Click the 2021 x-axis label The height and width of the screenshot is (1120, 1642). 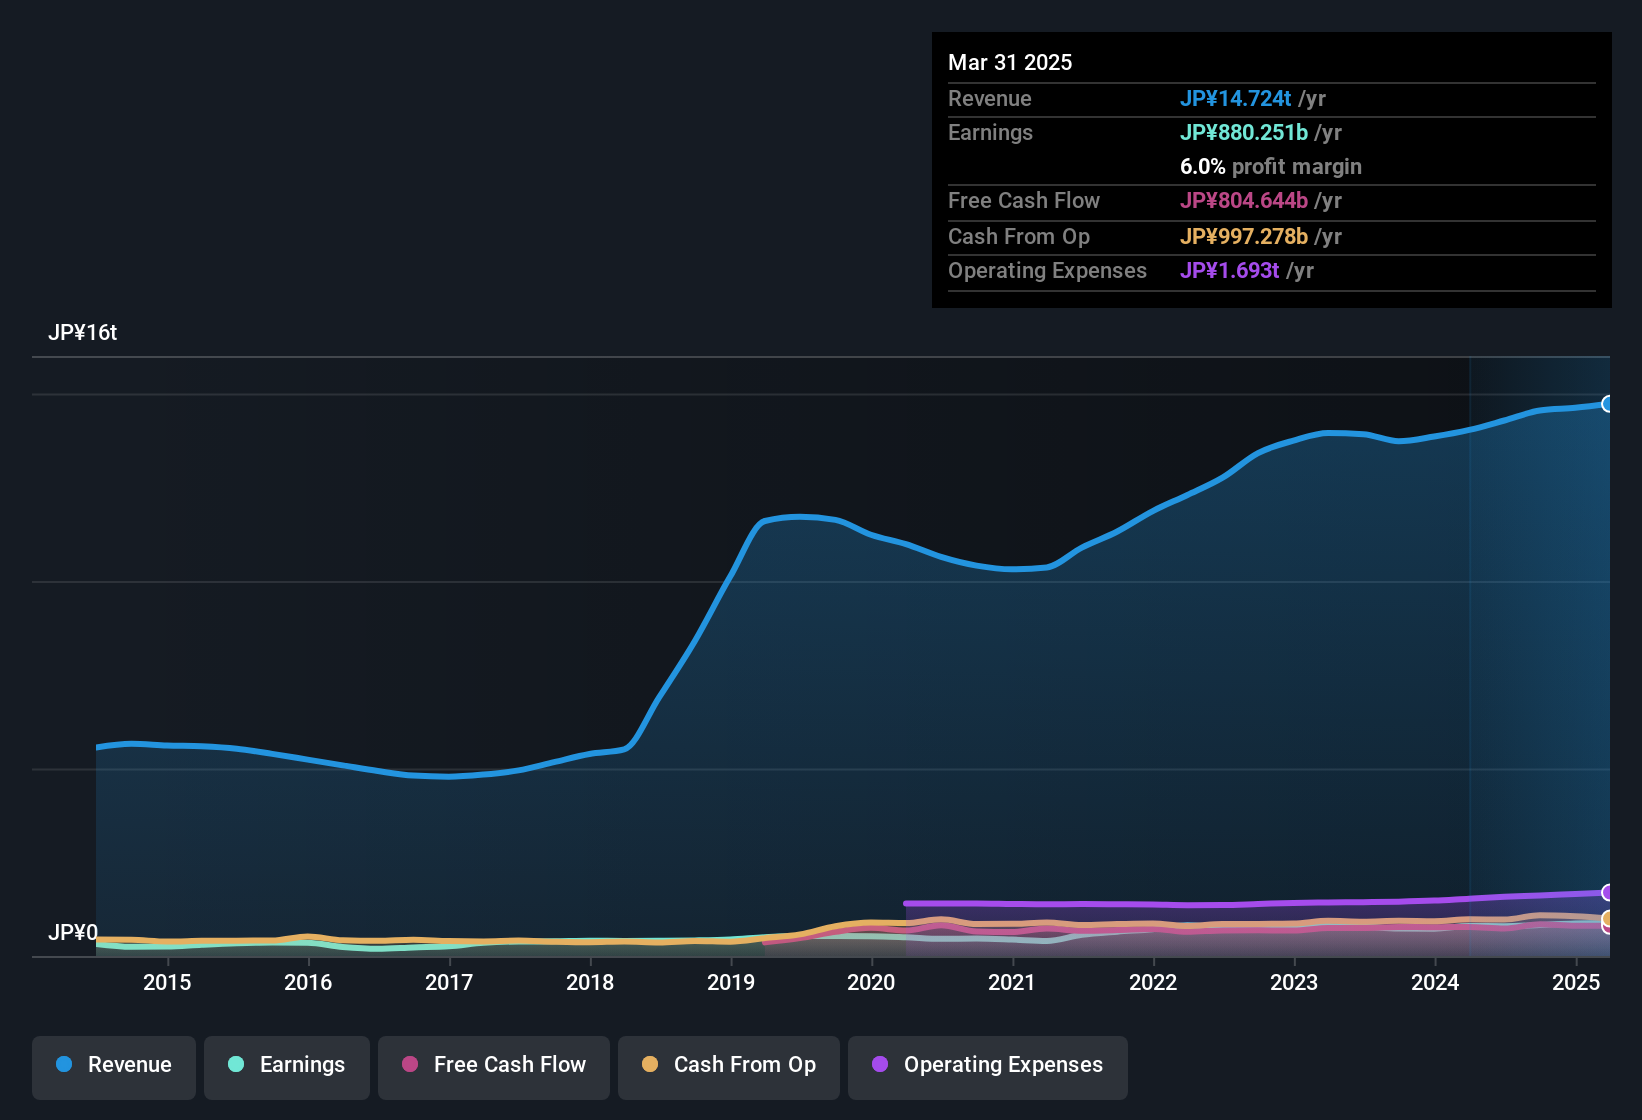[1012, 982]
